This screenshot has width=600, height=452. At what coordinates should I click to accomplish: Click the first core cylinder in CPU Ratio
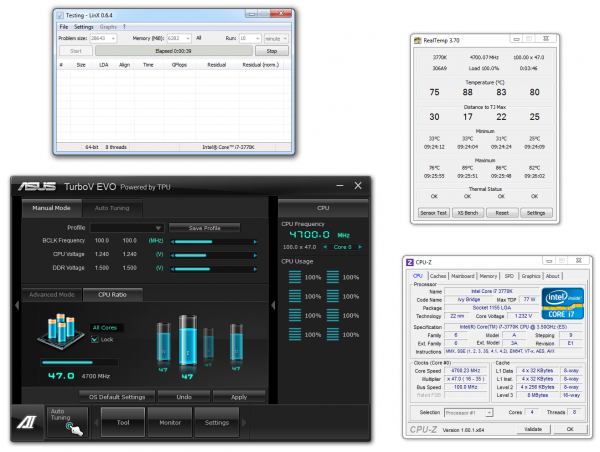[x=163, y=342]
